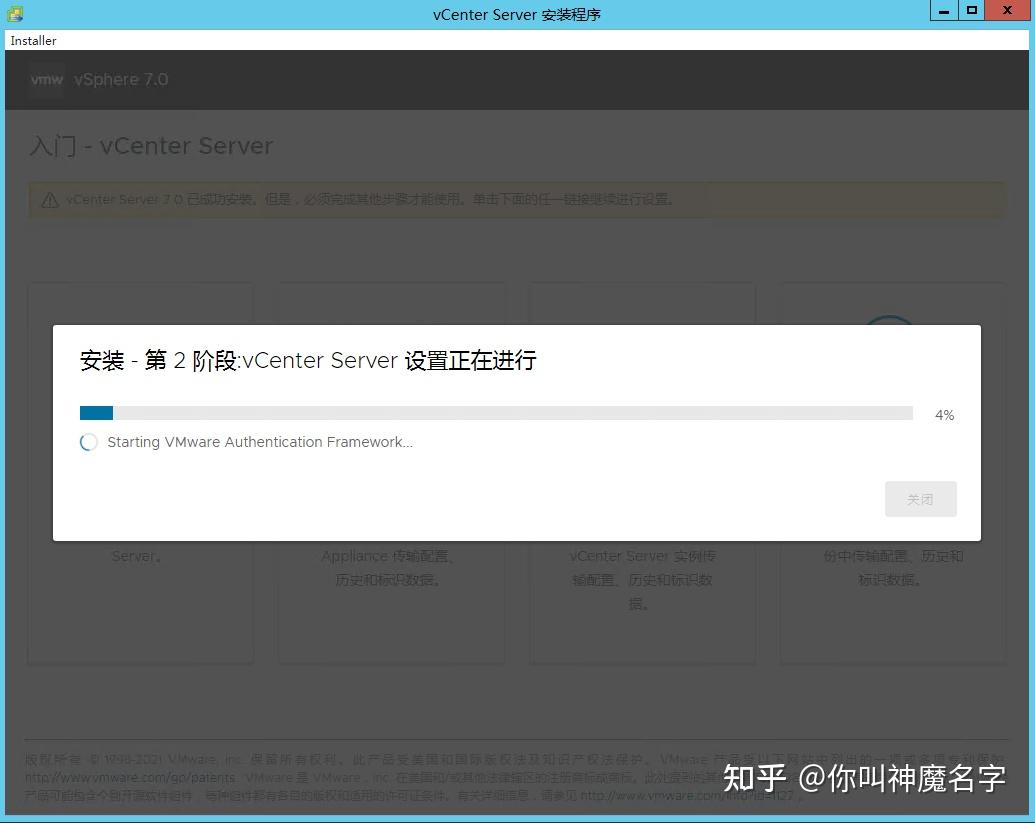Click the blue filled segment of the progress bar
The width and height of the screenshot is (1035, 823).
click(x=95, y=412)
